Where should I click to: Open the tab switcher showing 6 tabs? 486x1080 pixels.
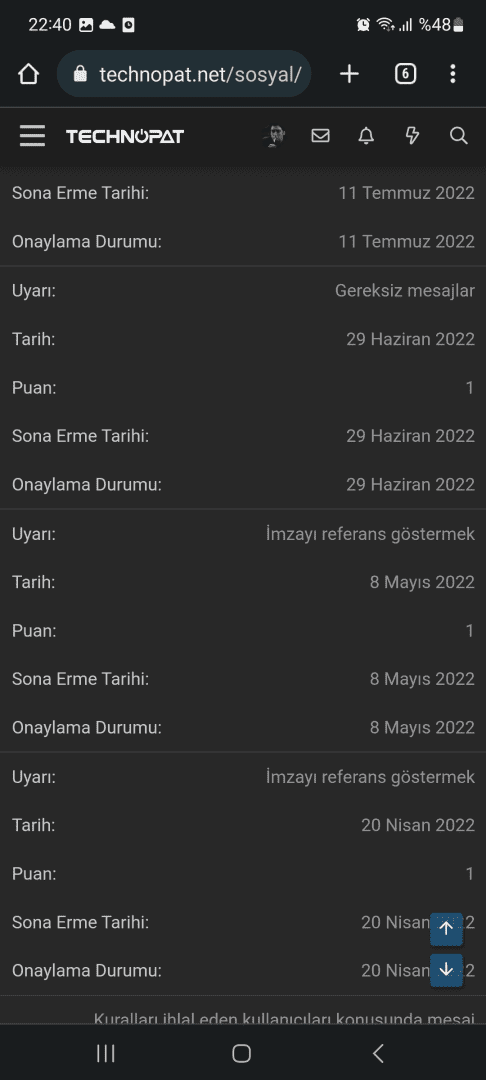coord(405,74)
